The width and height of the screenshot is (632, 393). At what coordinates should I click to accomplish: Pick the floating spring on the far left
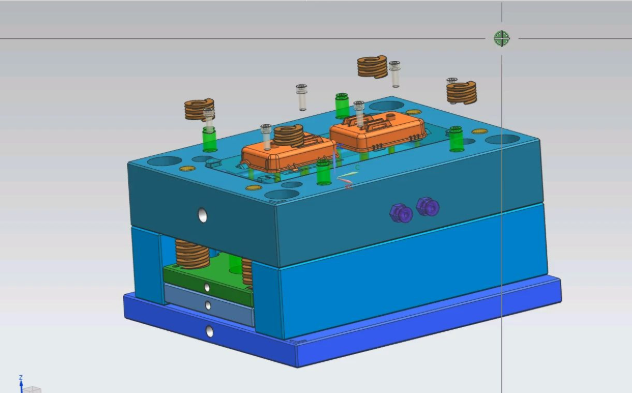[199, 109]
